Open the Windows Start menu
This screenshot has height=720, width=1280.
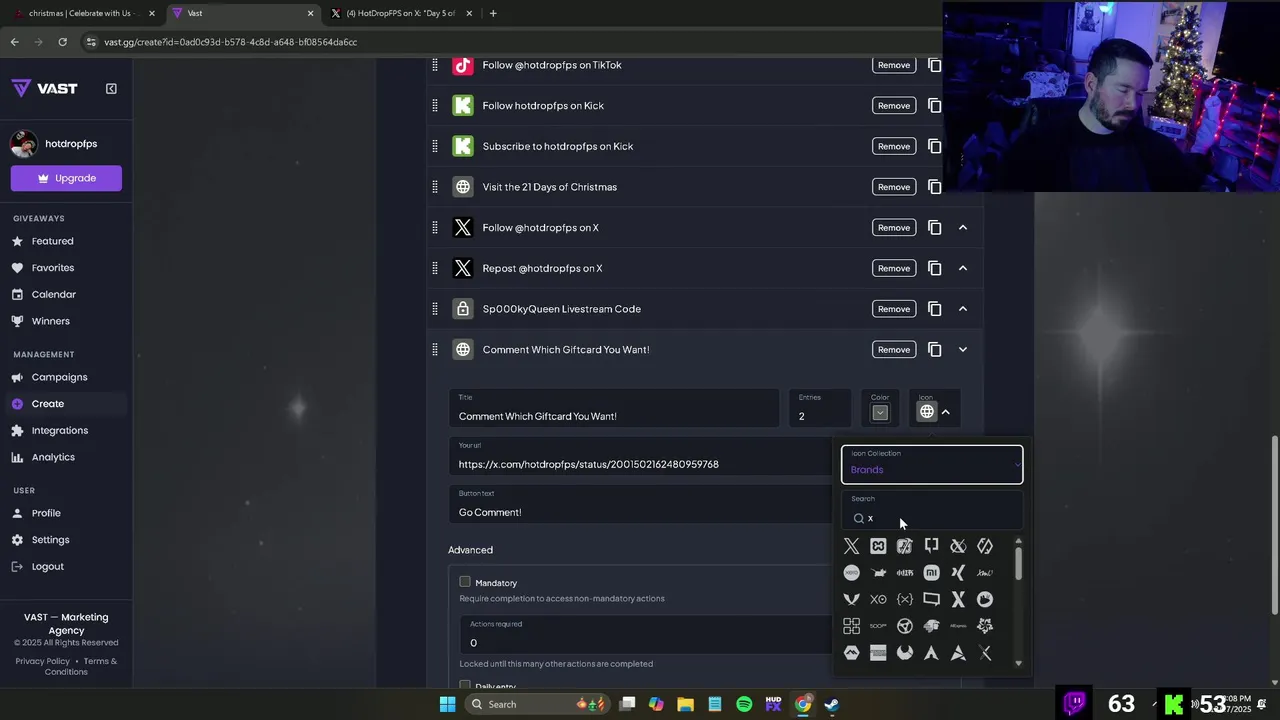[448, 704]
